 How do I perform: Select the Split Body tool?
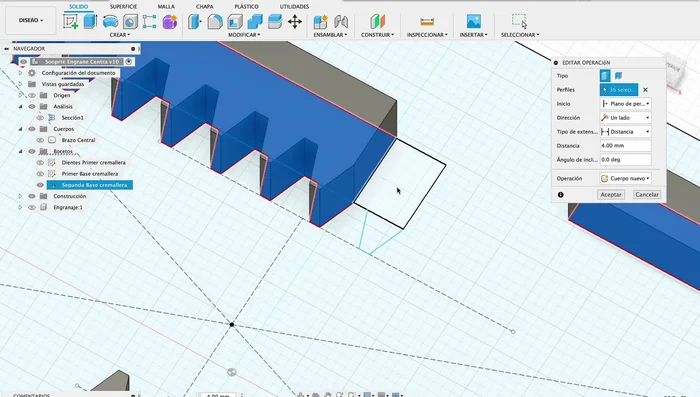point(275,21)
